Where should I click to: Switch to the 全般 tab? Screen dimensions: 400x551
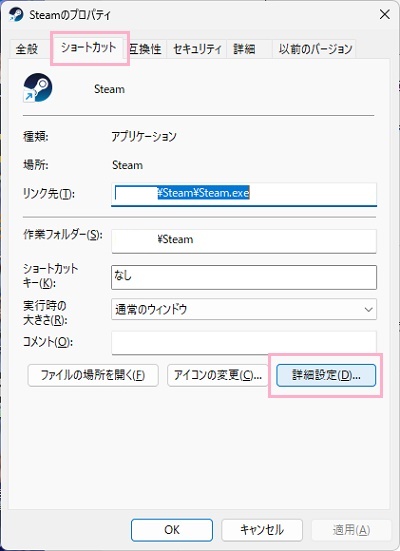click(27, 49)
